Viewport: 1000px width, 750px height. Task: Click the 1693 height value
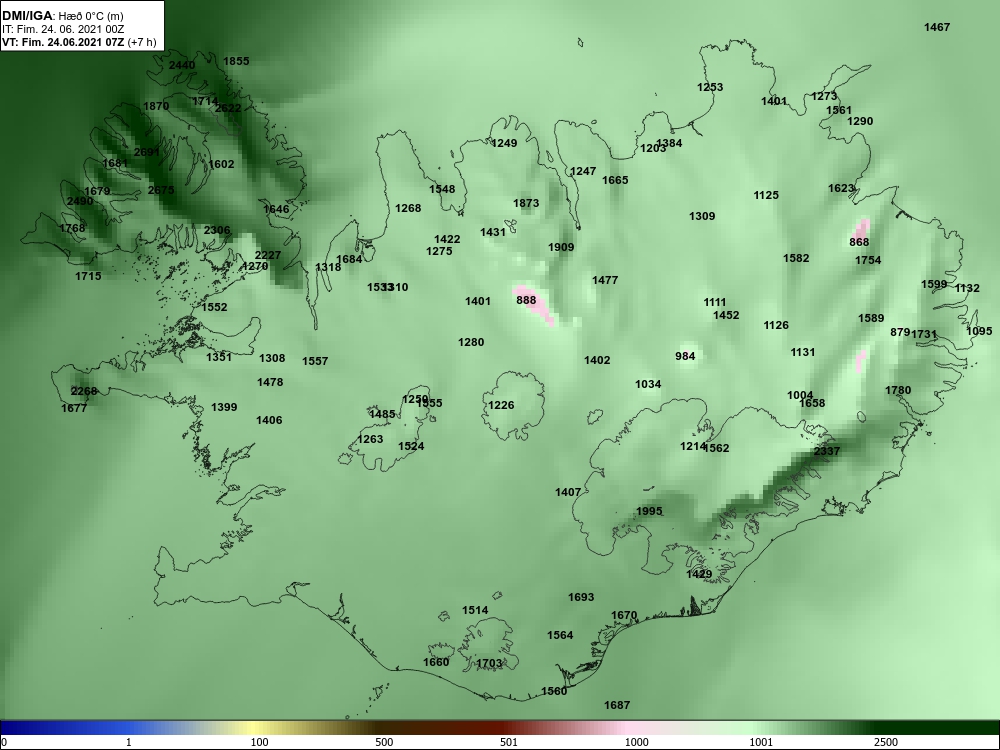tap(581, 598)
